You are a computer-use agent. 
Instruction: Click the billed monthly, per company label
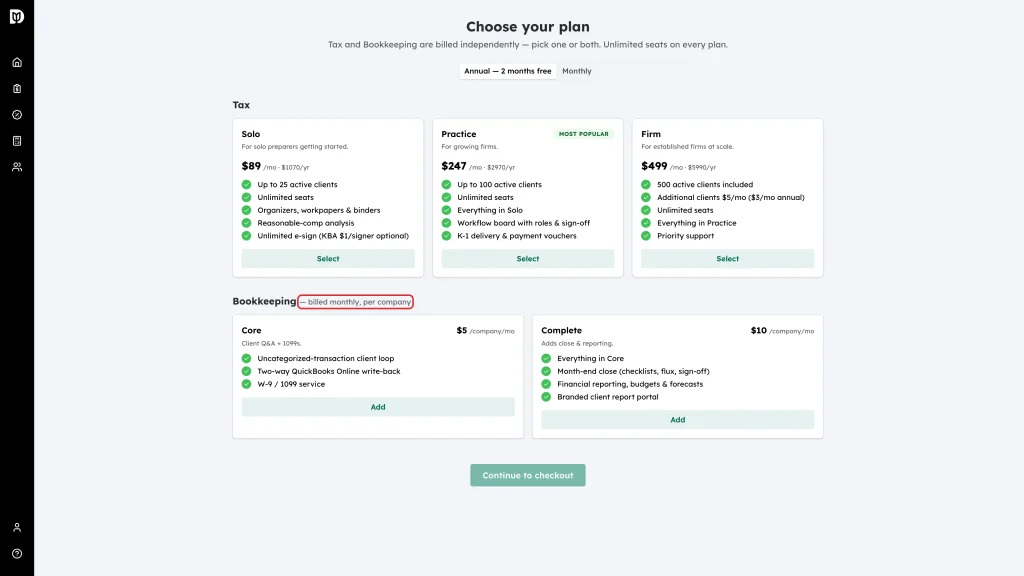pos(355,302)
